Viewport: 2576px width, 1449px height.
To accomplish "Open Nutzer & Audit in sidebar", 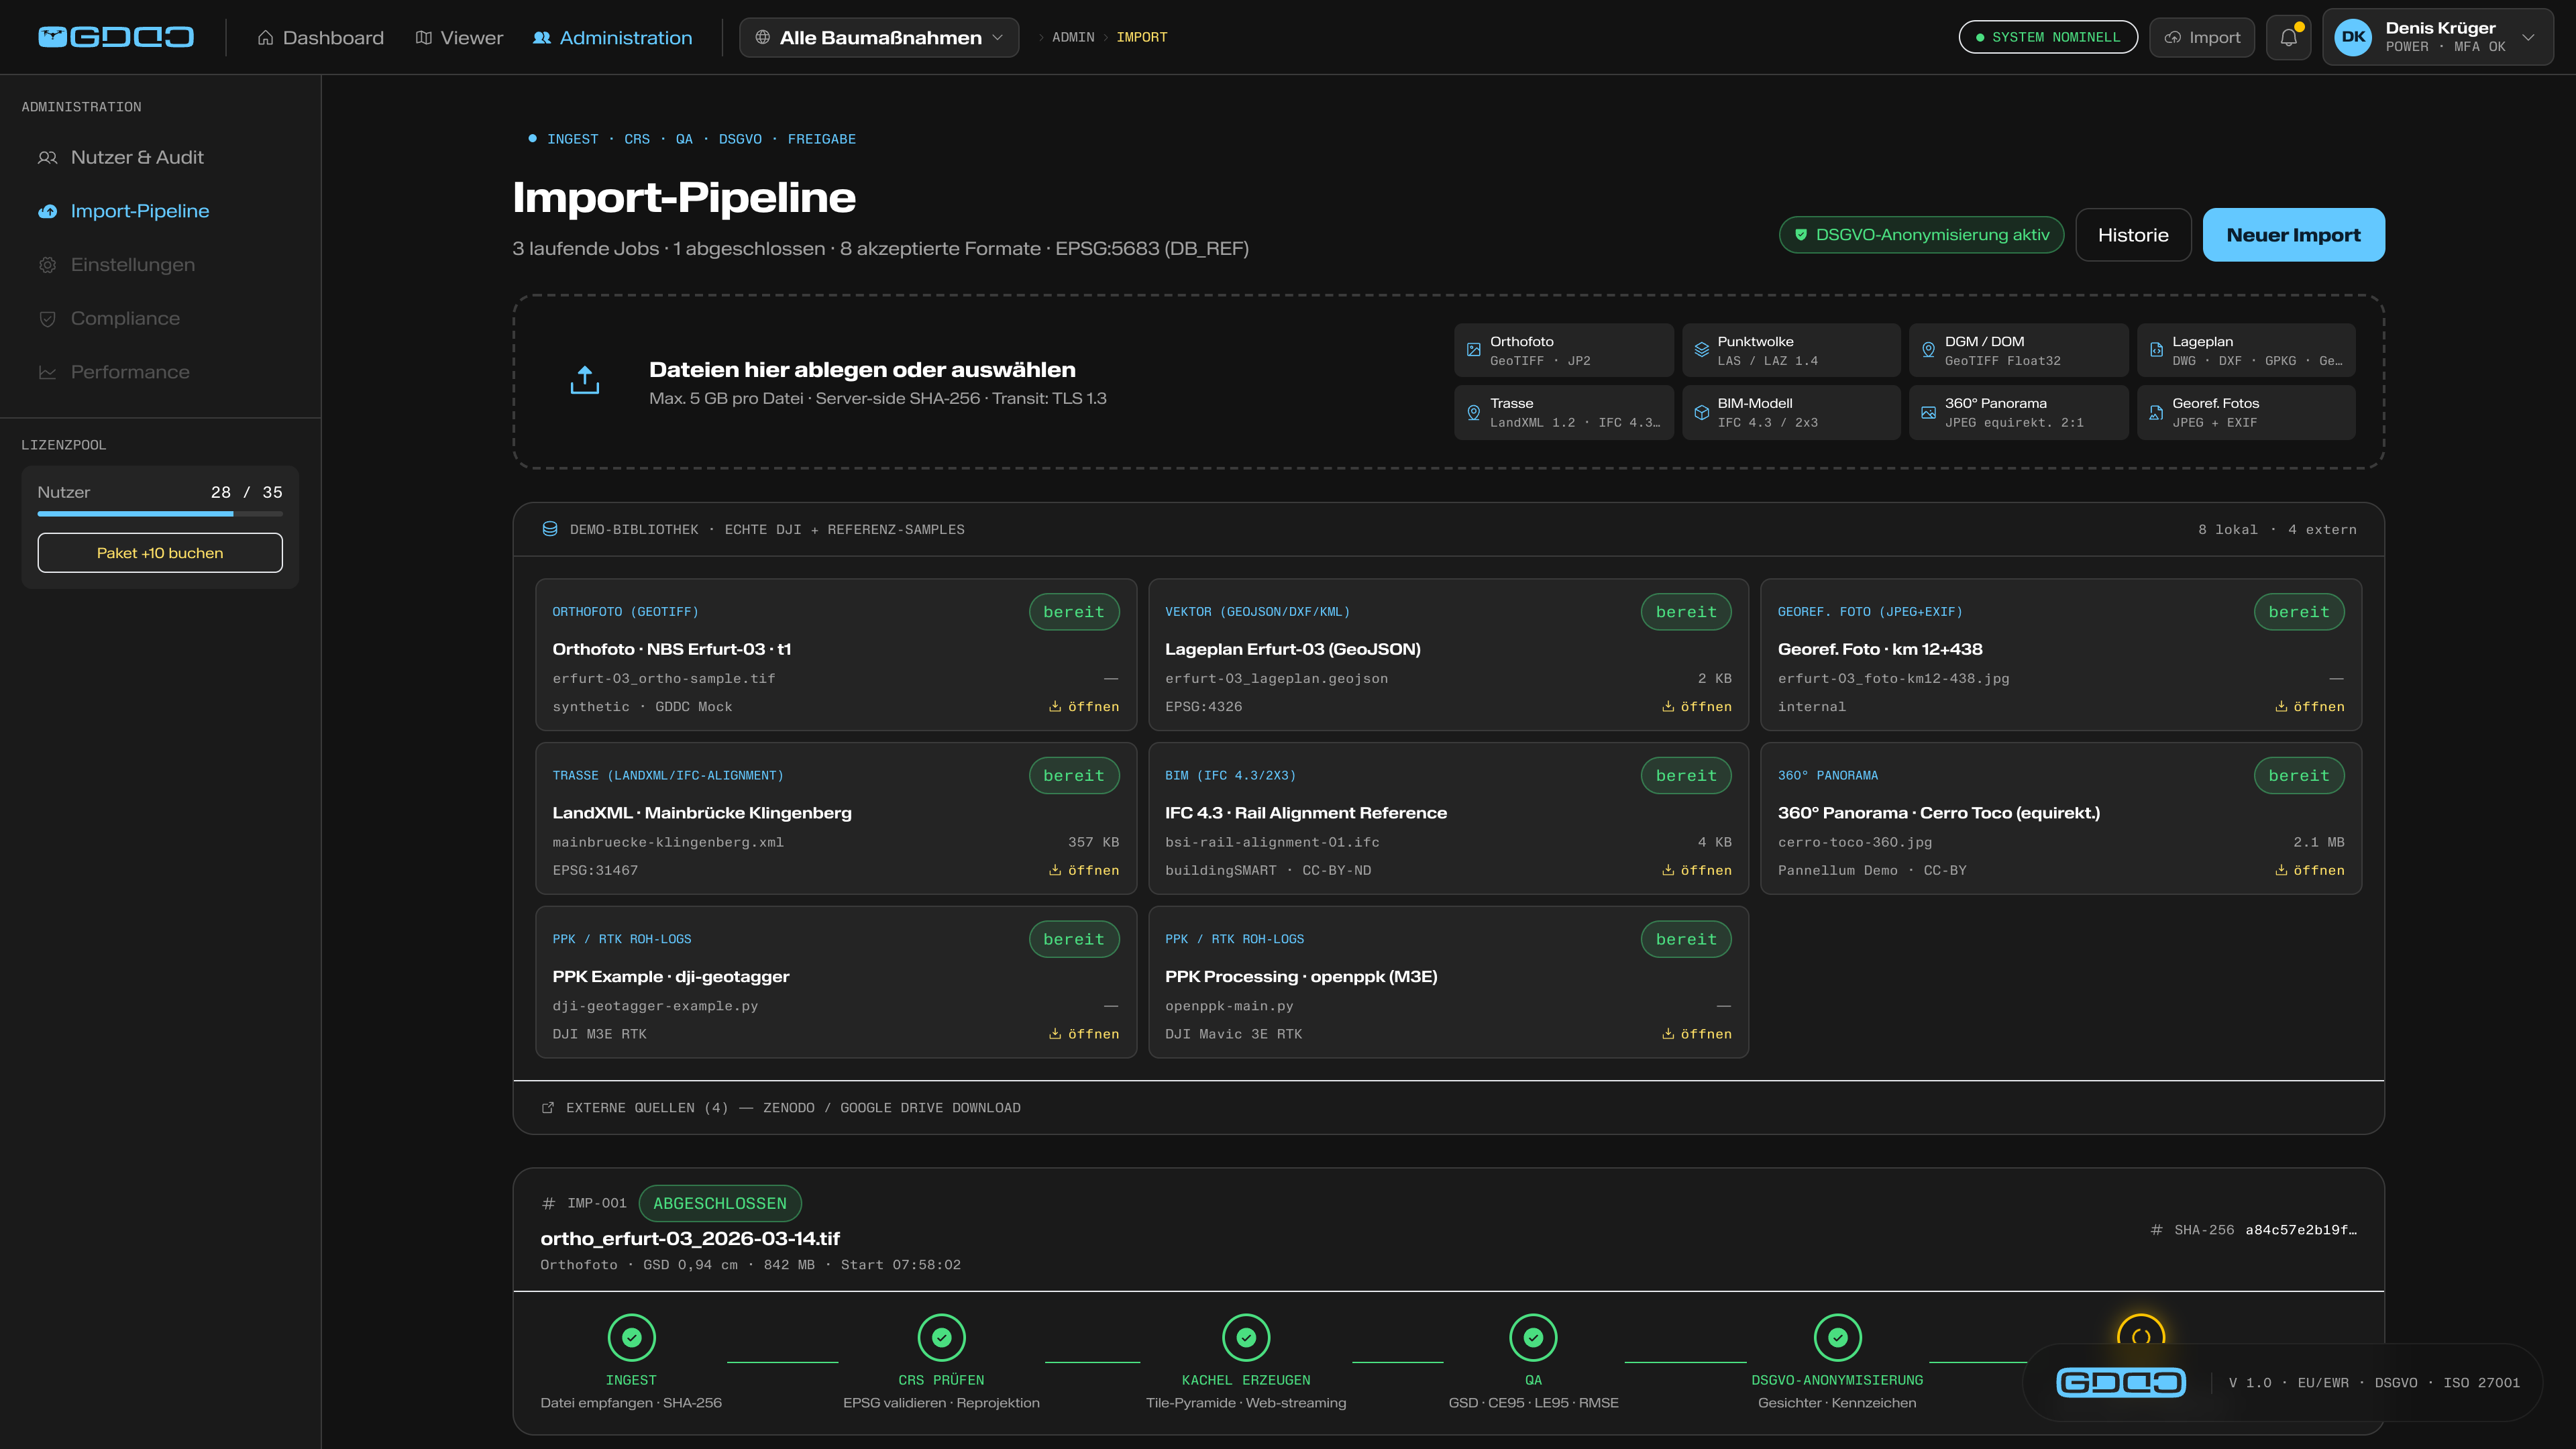I will [x=160, y=157].
